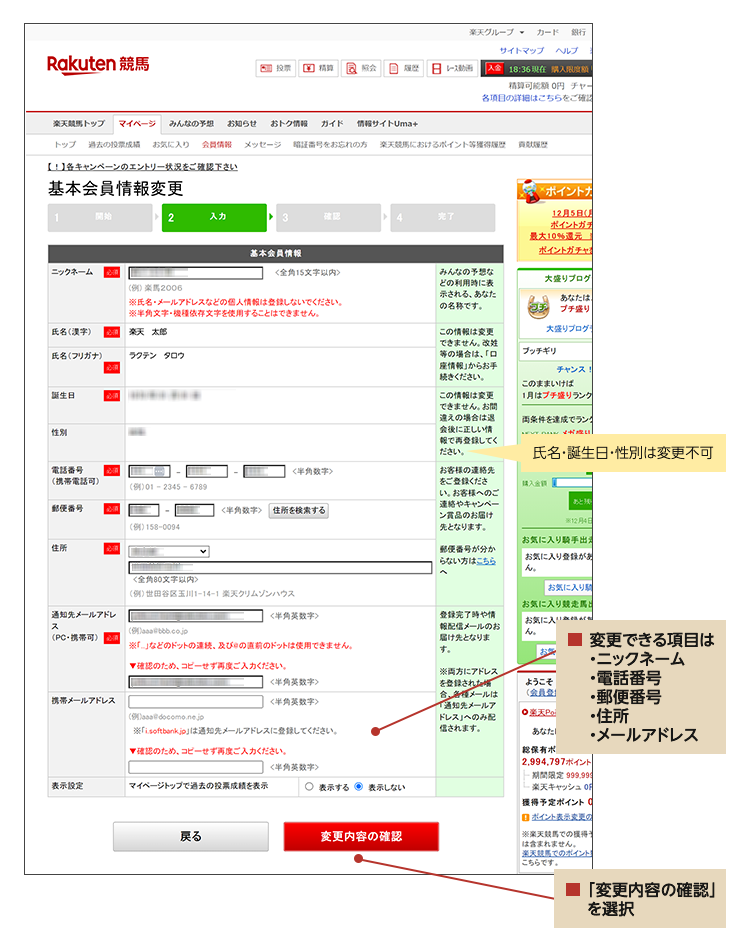The height and width of the screenshot is (952, 750).
Task: Open the サイトマップ link
Action: click(x=522, y=50)
